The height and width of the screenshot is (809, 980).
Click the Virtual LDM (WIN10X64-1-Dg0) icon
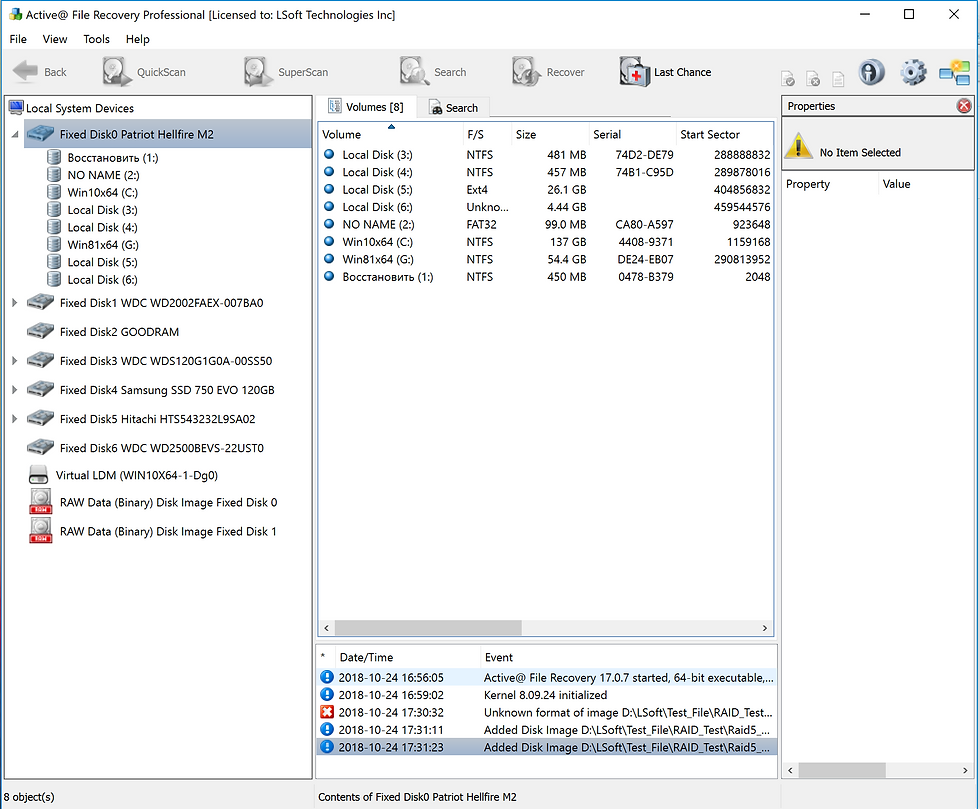pyautogui.click(x=38, y=475)
